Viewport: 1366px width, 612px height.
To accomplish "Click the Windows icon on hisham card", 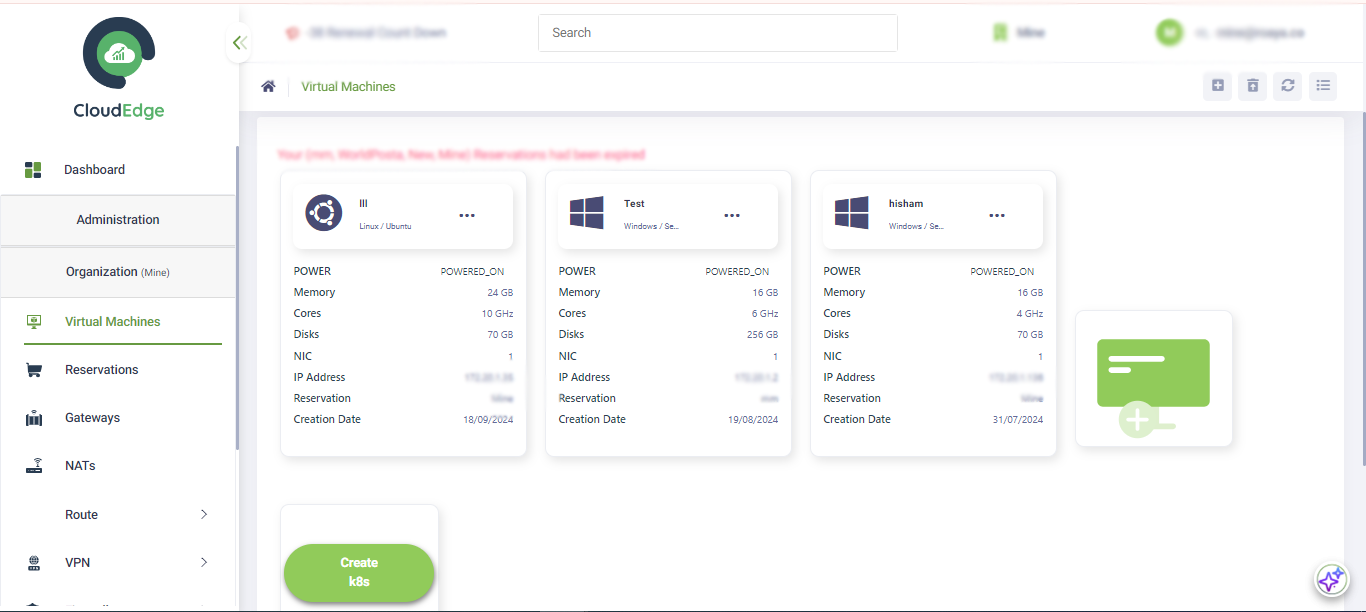I will (852, 213).
